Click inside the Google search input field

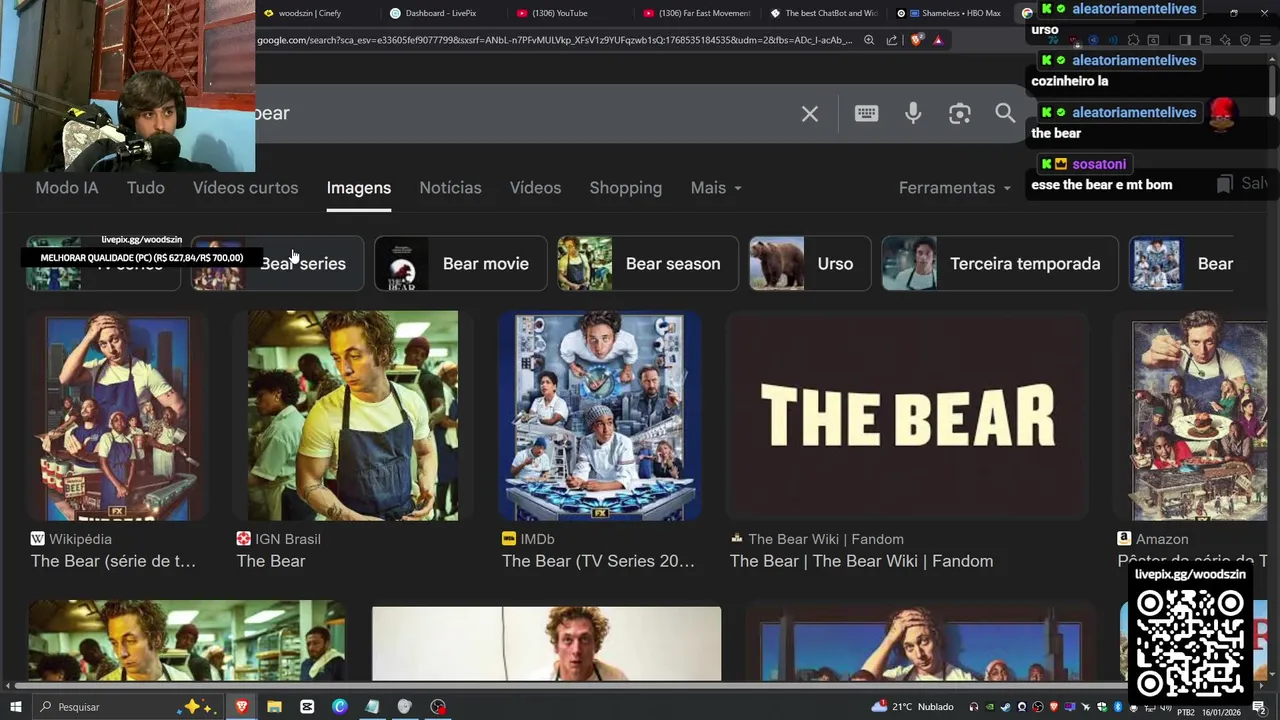[520, 114]
